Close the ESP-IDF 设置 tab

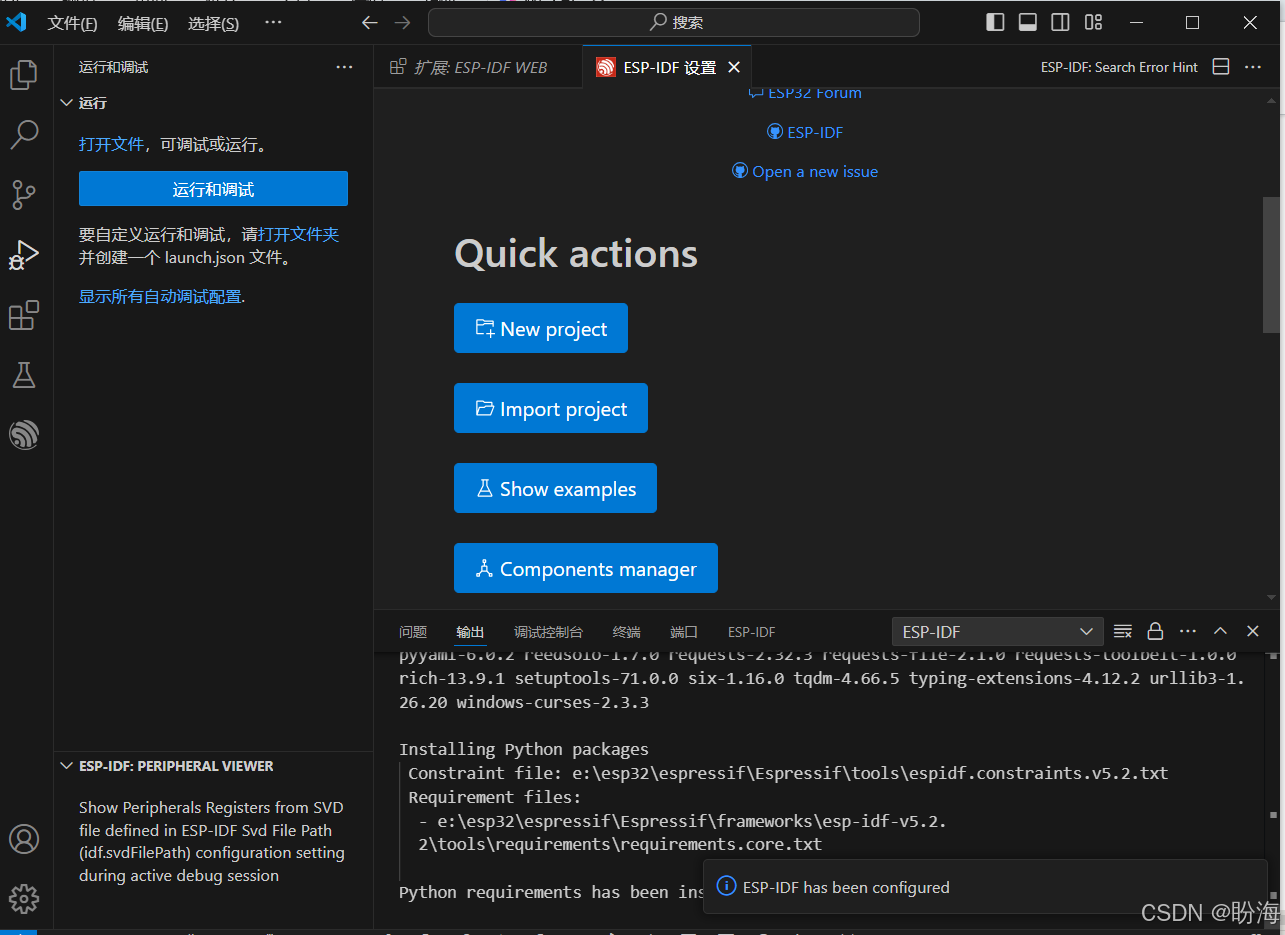pyautogui.click(x=734, y=67)
